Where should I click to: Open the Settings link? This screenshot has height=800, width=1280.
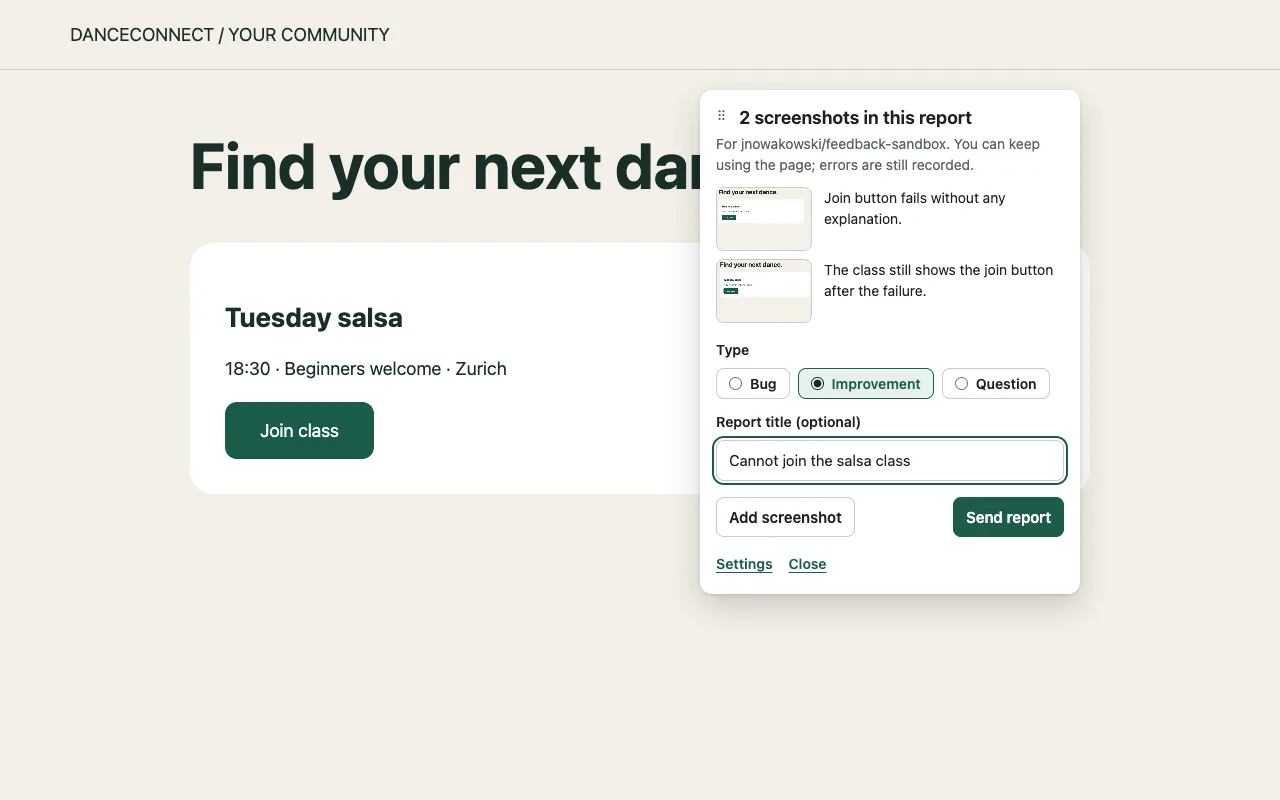pyautogui.click(x=744, y=564)
